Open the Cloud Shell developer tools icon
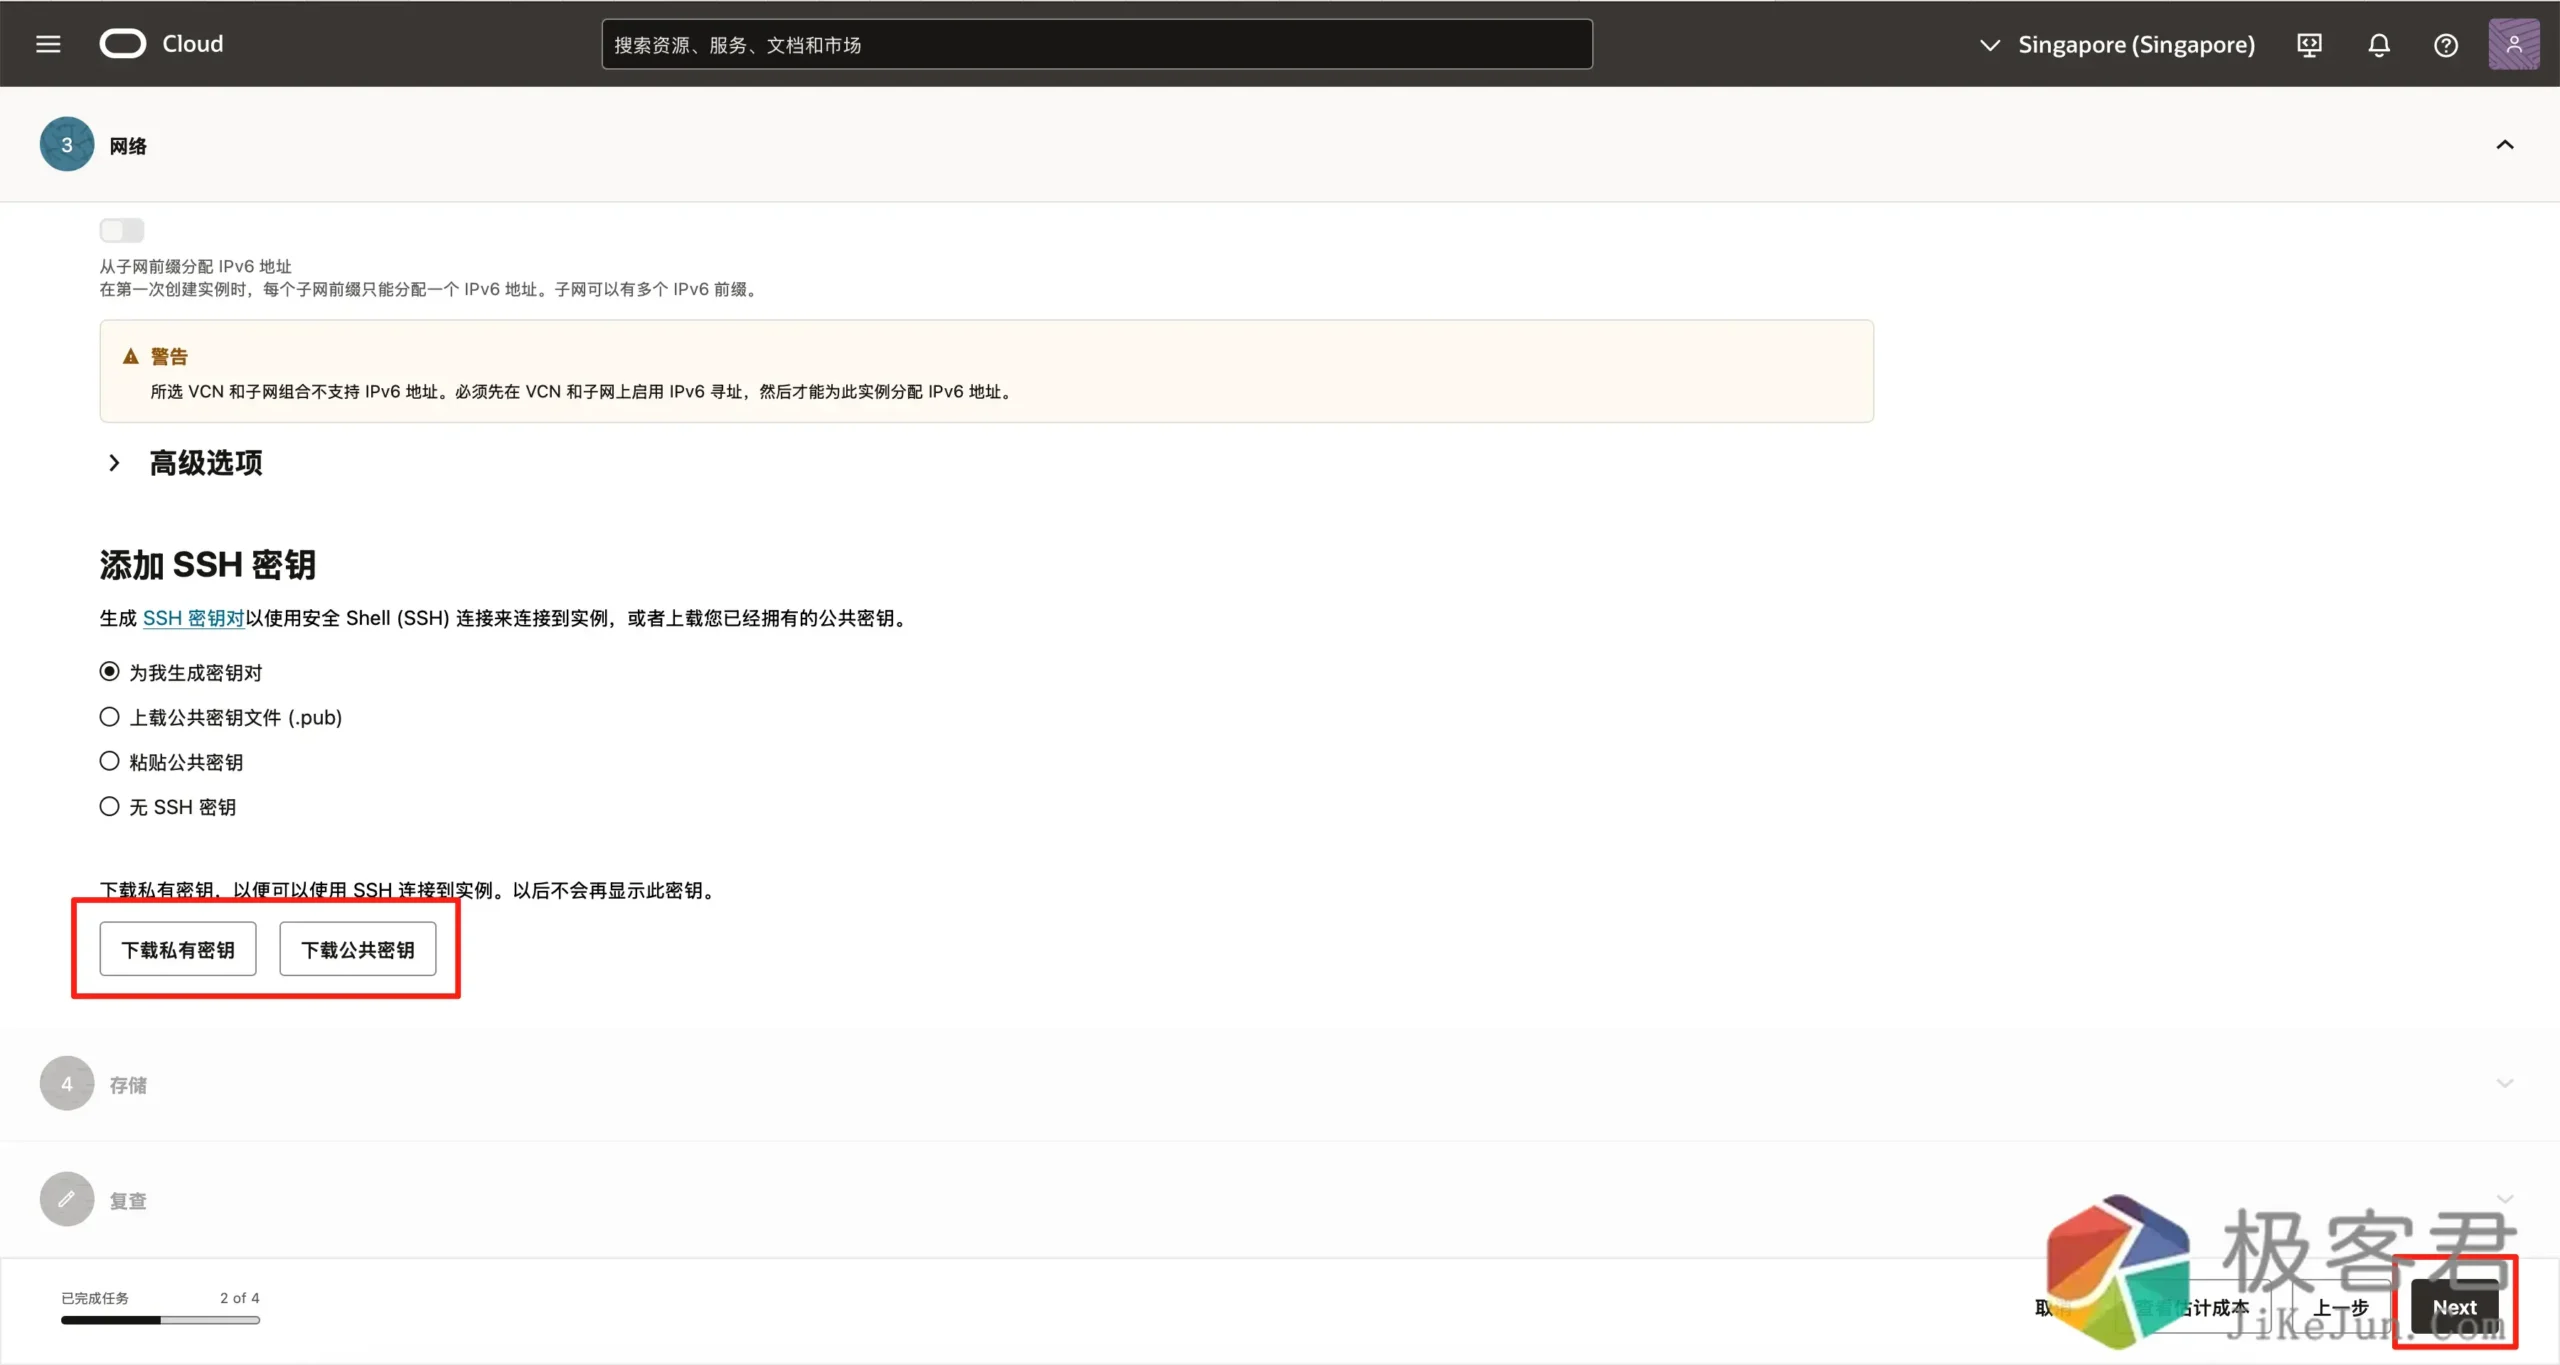This screenshot has width=2560, height=1365. [x=2309, y=45]
